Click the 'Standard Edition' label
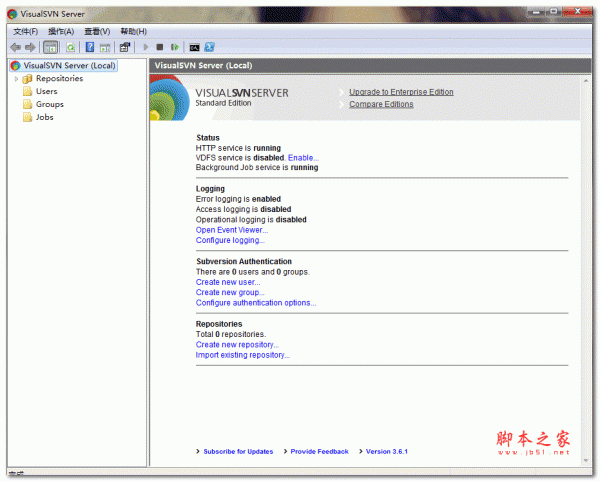Viewport: 600px width, 482px height. [x=223, y=103]
